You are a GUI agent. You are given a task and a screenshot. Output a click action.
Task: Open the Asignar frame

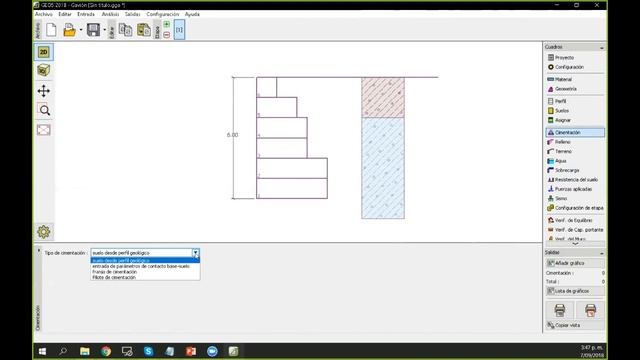pyautogui.click(x=575, y=120)
